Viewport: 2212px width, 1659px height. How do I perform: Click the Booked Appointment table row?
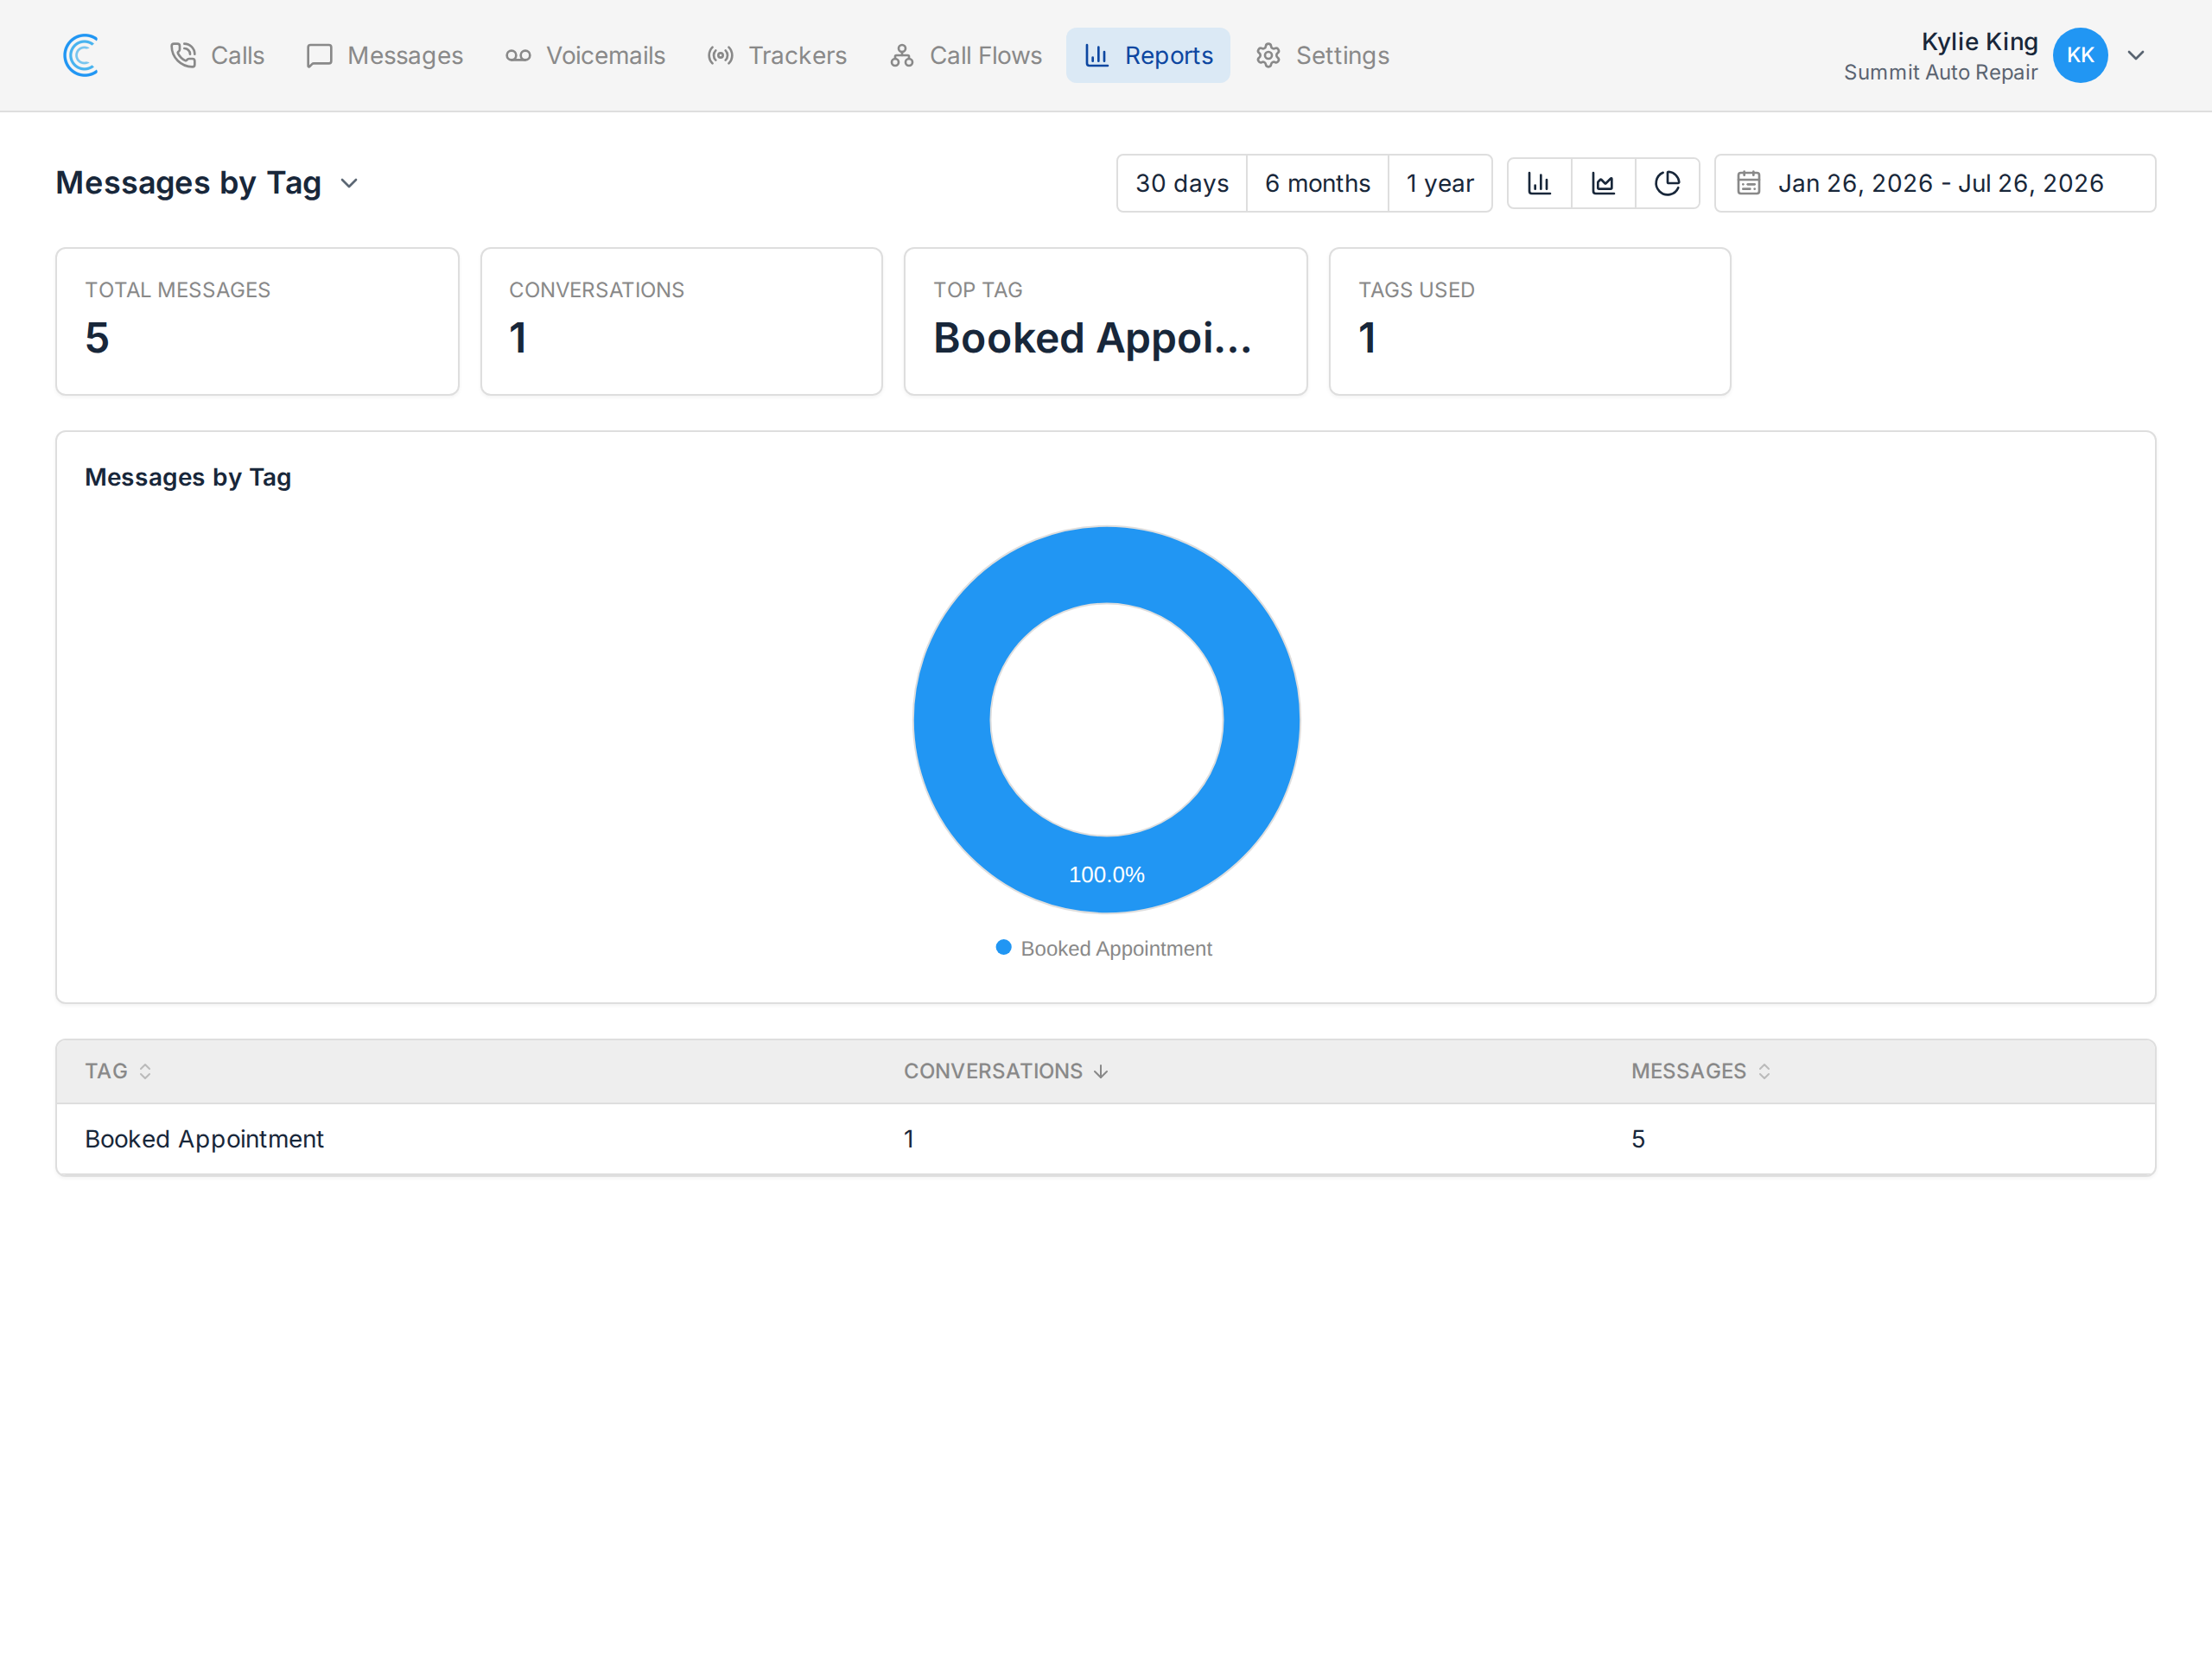pos(1106,1139)
